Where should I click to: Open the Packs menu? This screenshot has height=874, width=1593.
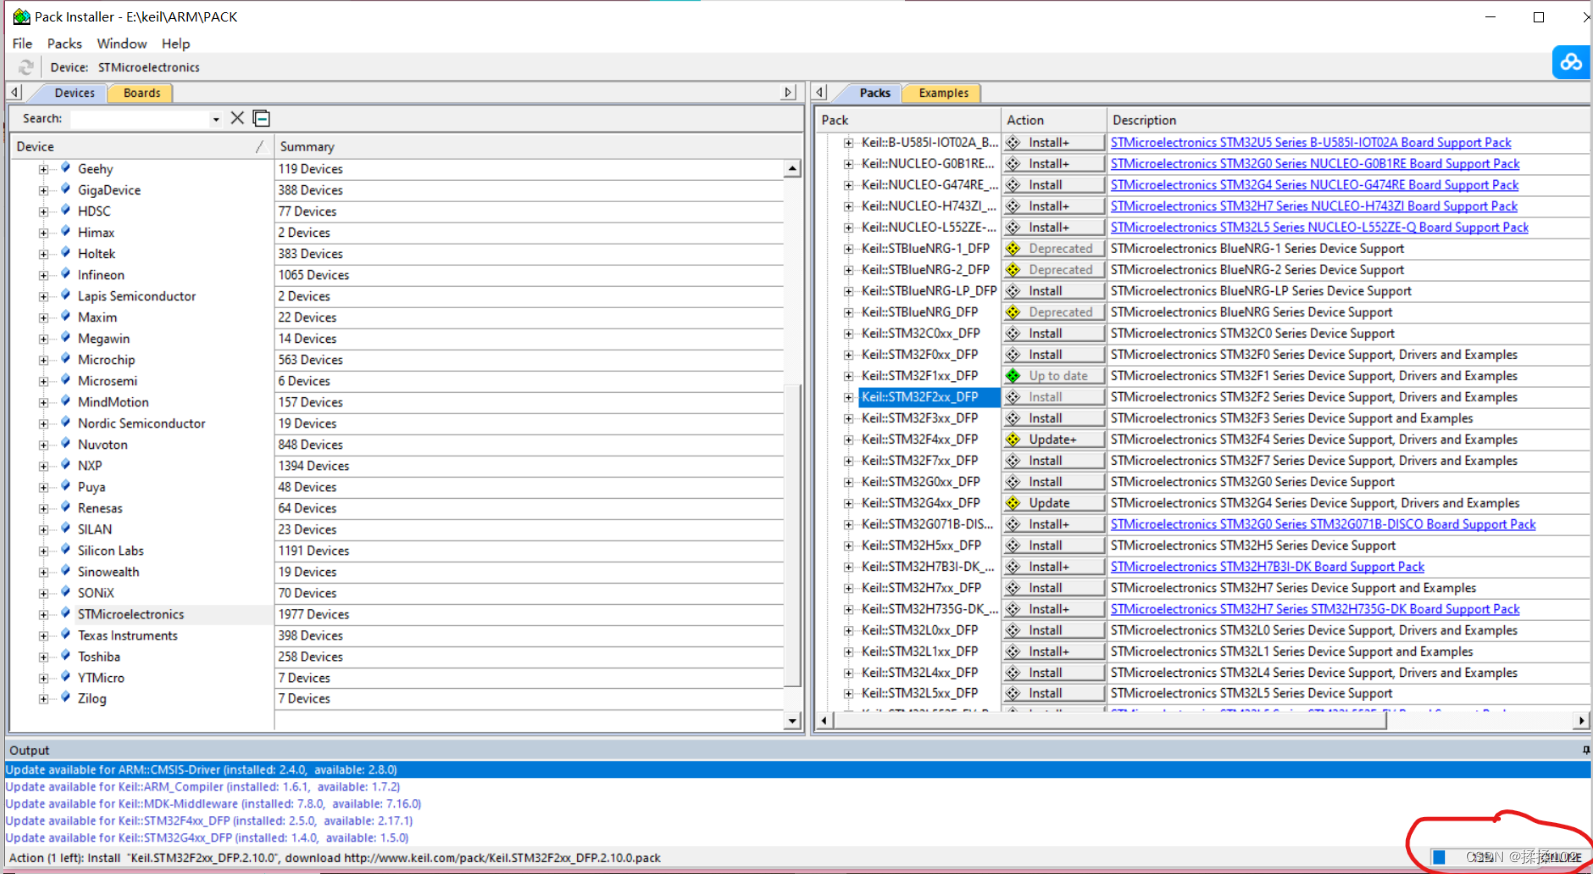(x=64, y=43)
